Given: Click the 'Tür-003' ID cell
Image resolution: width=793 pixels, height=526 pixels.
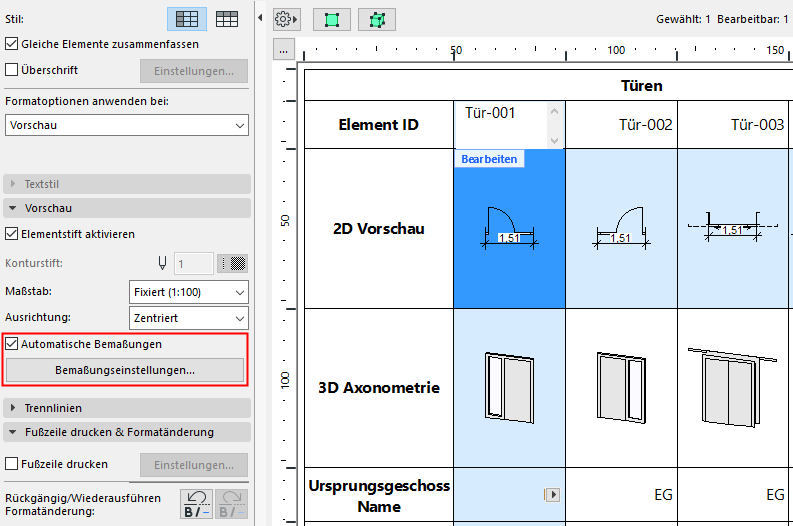Looking at the screenshot, I should pyautogui.click(x=733, y=124).
